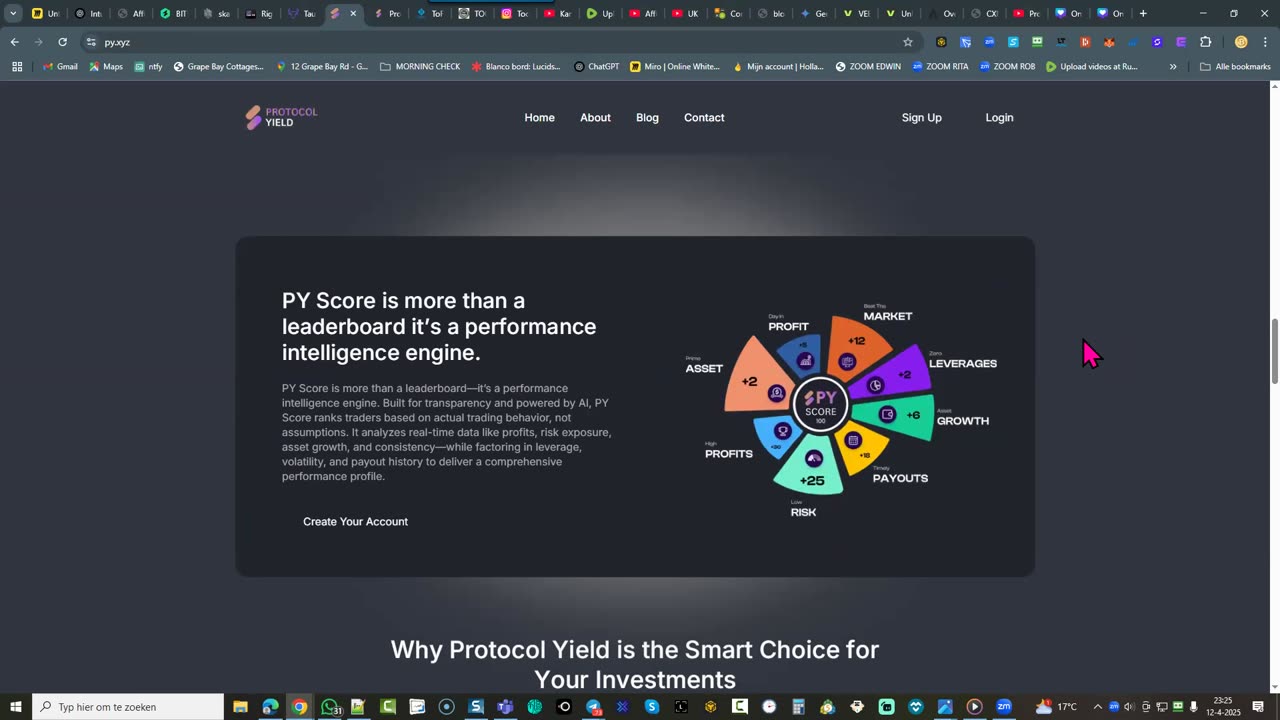Open the MORNING CHECK bookmarks folder

tap(420, 67)
